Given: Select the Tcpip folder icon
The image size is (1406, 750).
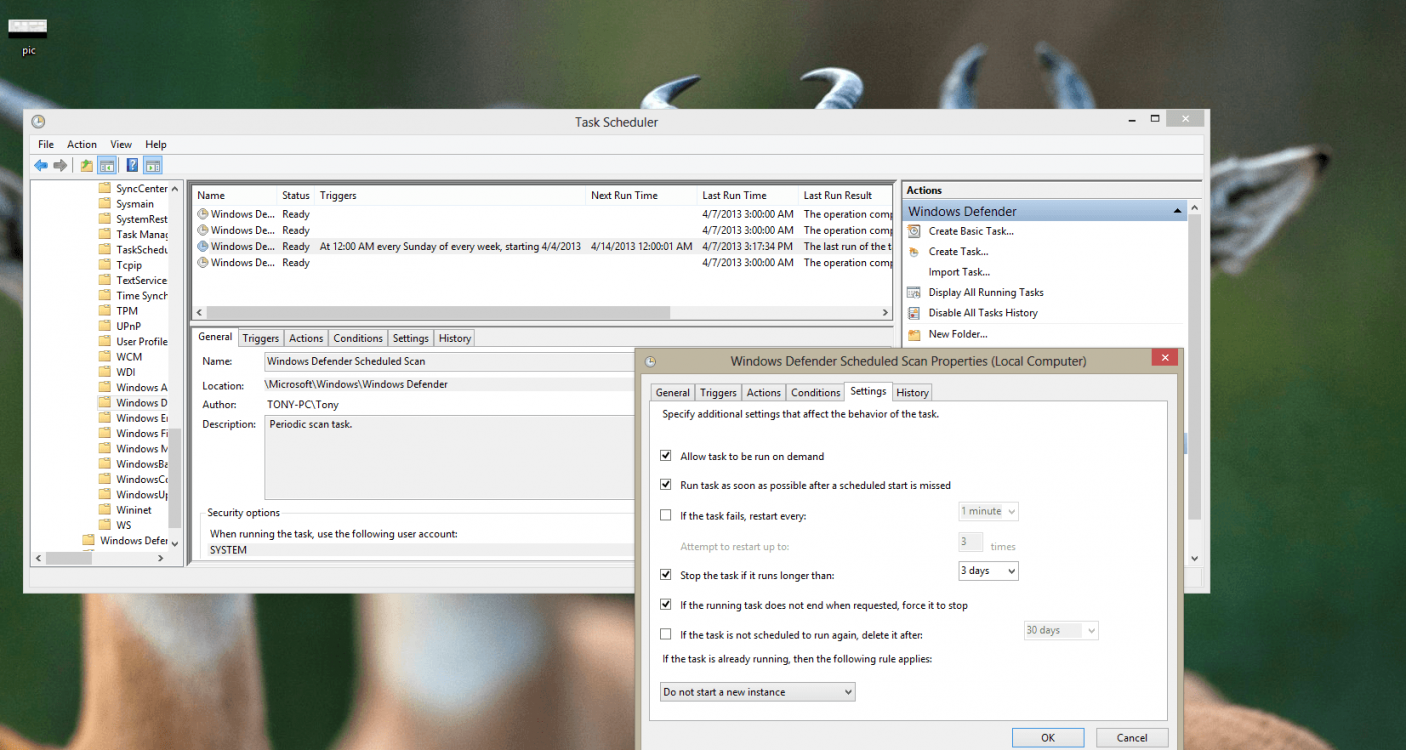Looking at the screenshot, I should coord(105,265).
